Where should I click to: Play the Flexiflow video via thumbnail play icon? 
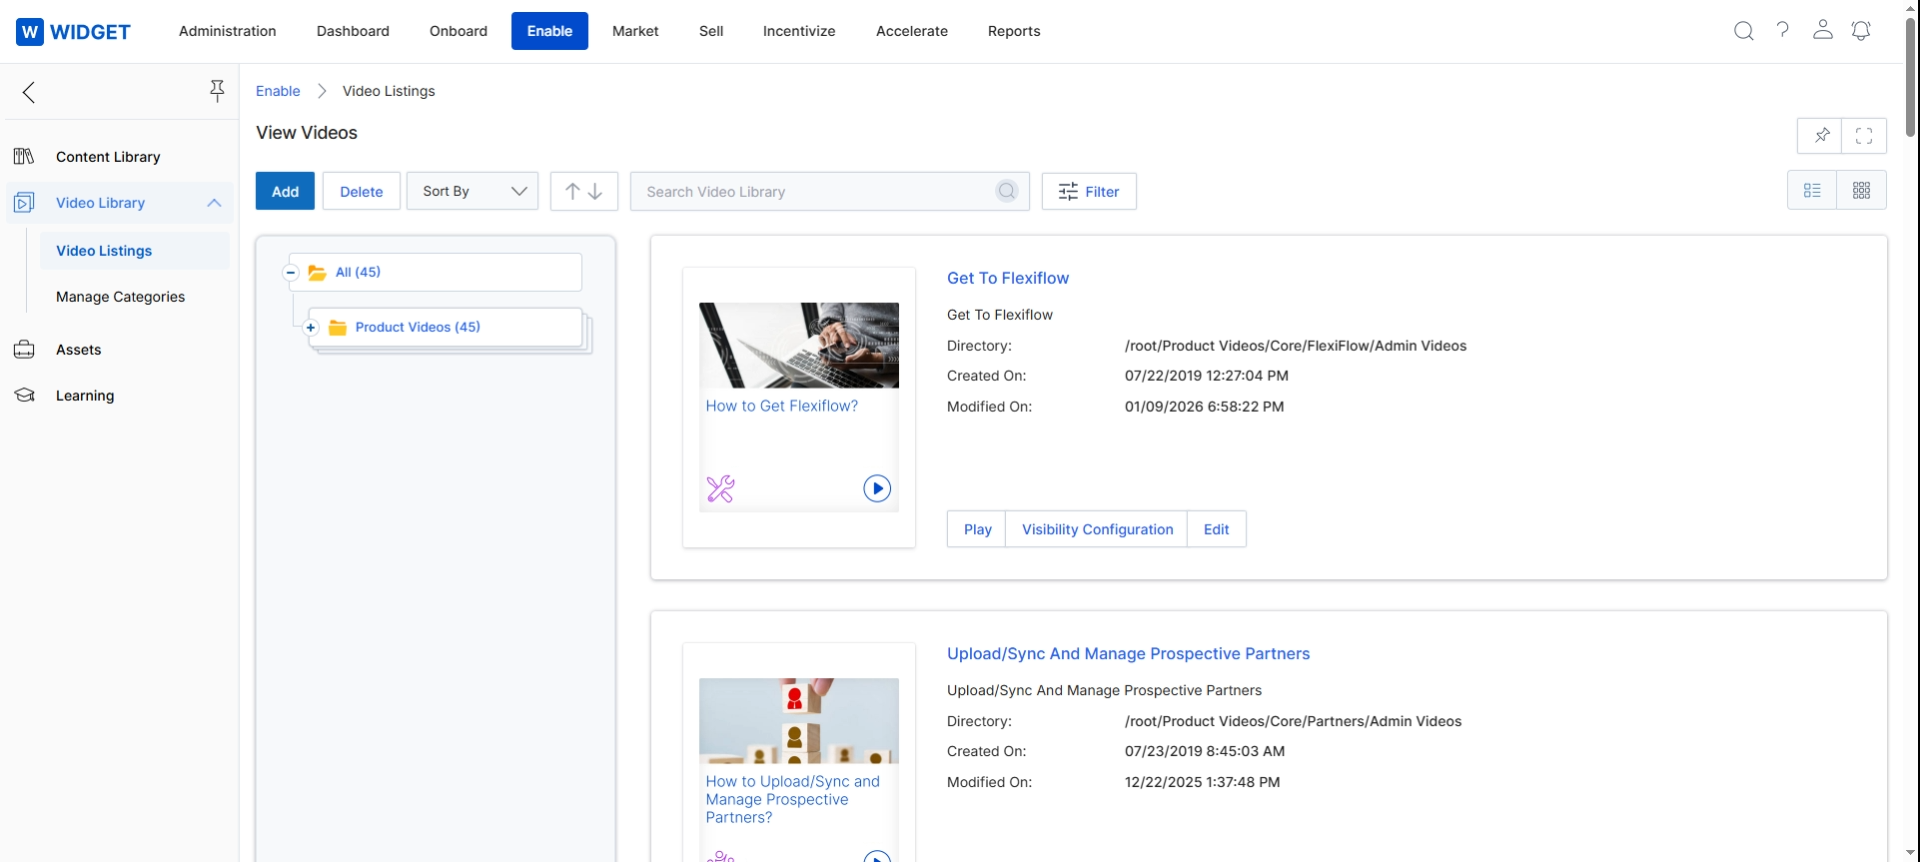point(877,488)
